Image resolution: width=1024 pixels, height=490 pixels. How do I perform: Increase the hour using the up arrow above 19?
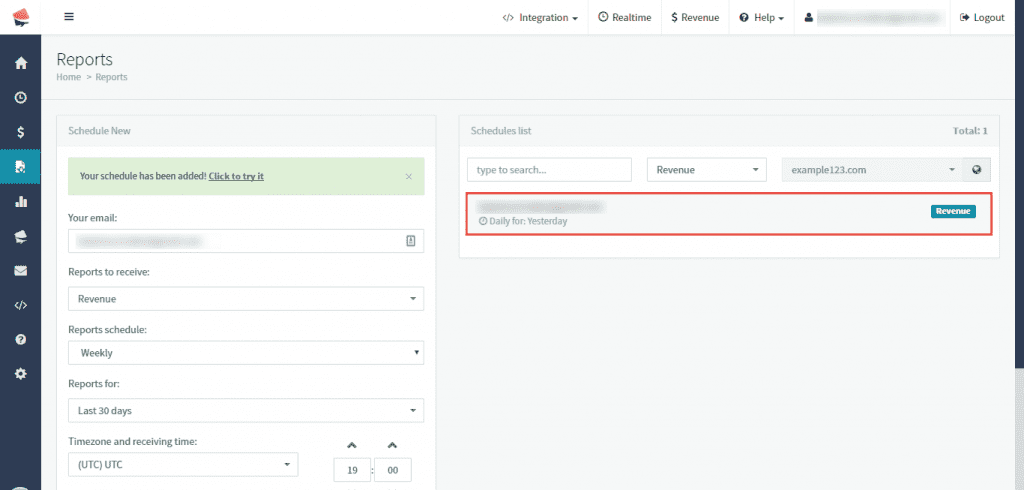point(351,445)
